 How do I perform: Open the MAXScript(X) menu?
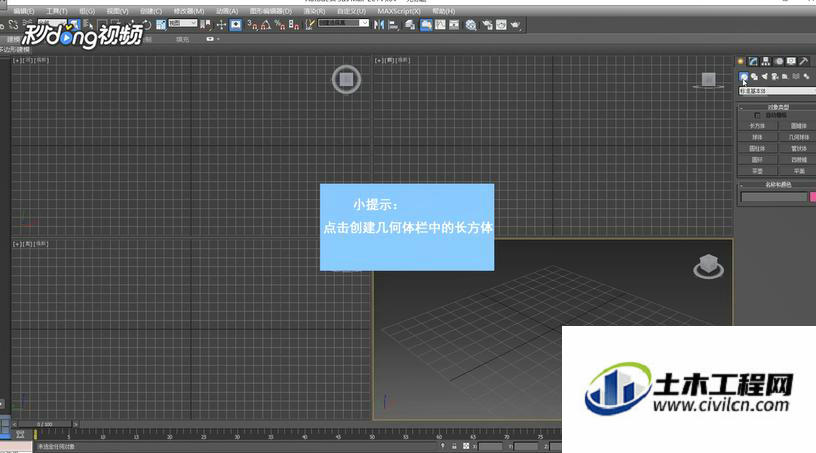pos(399,11)
